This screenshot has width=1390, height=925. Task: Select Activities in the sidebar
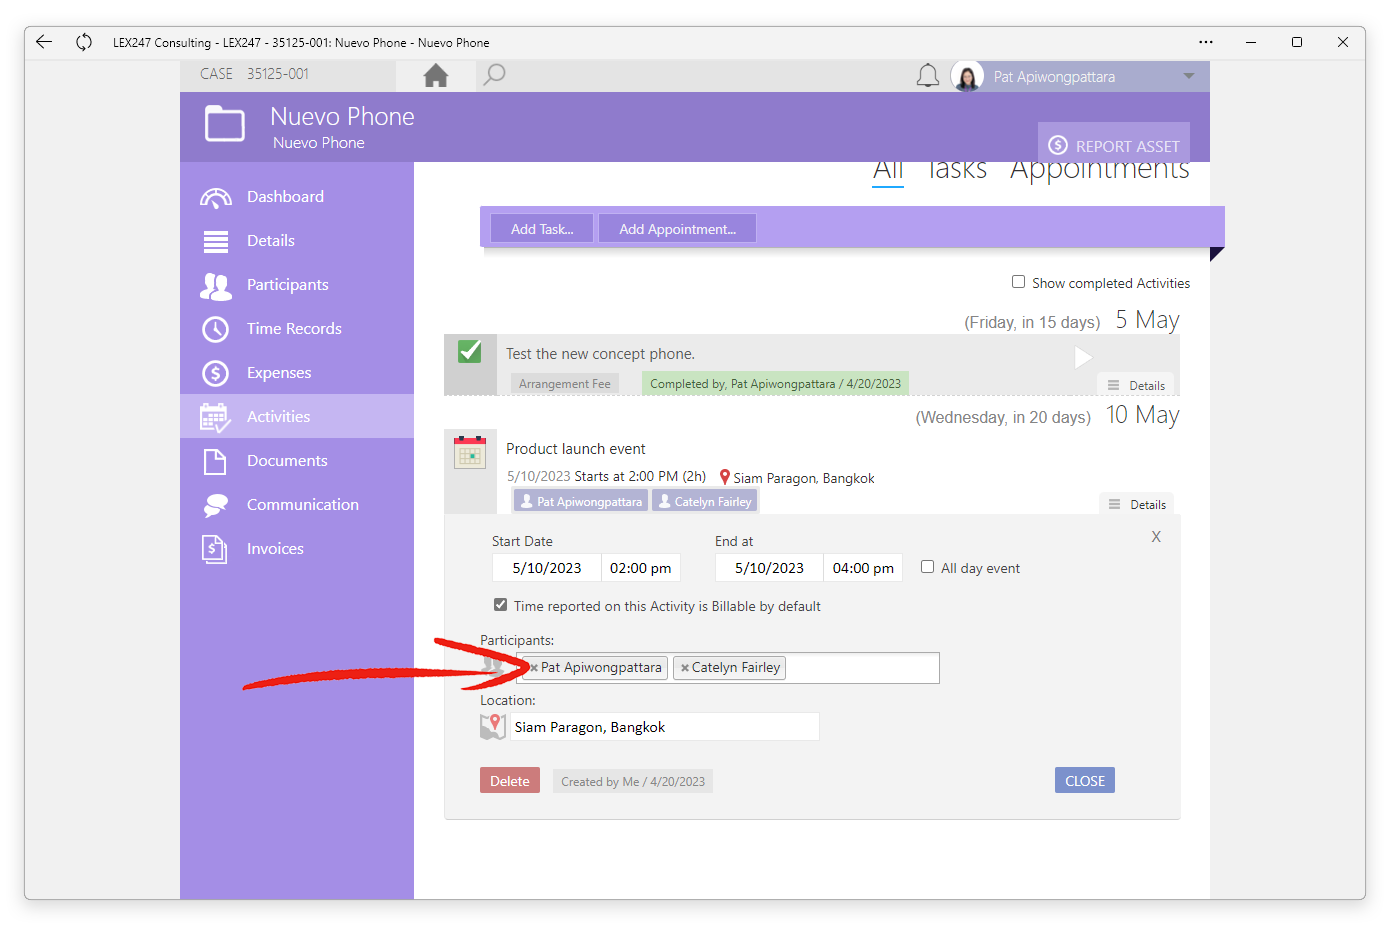[x=297, y=416]
